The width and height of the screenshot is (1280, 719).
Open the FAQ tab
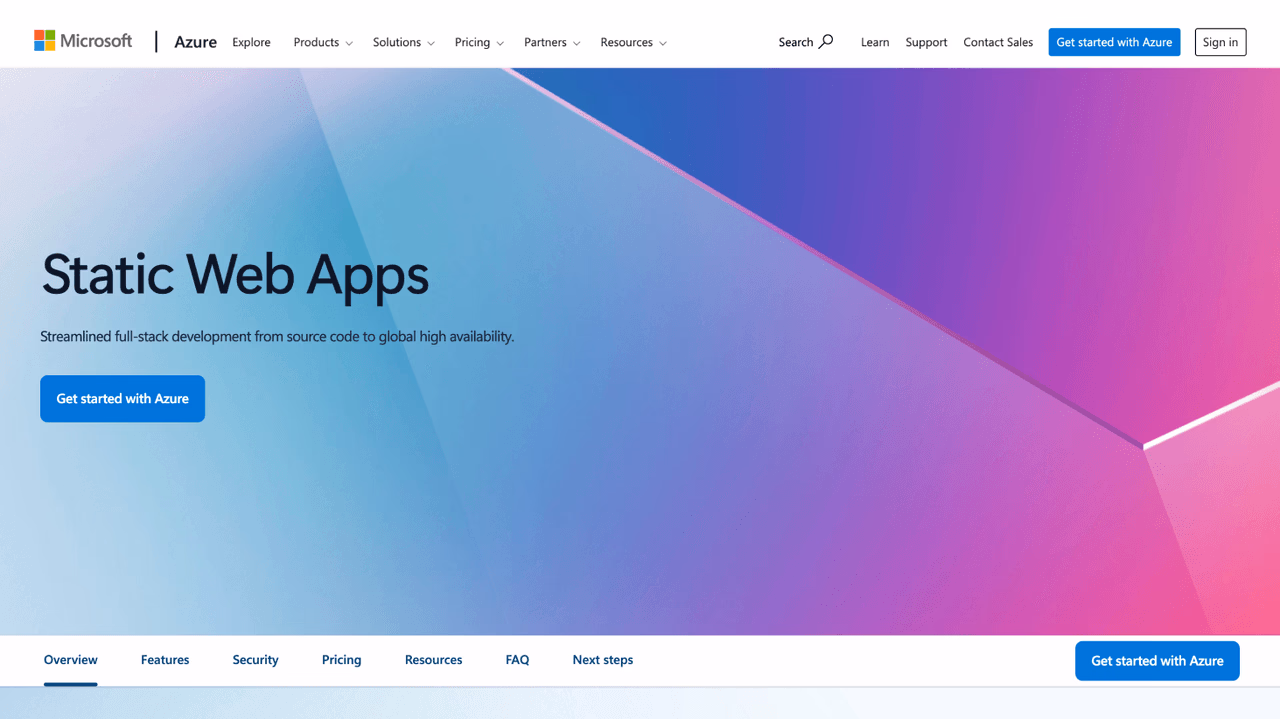[517, 660]
